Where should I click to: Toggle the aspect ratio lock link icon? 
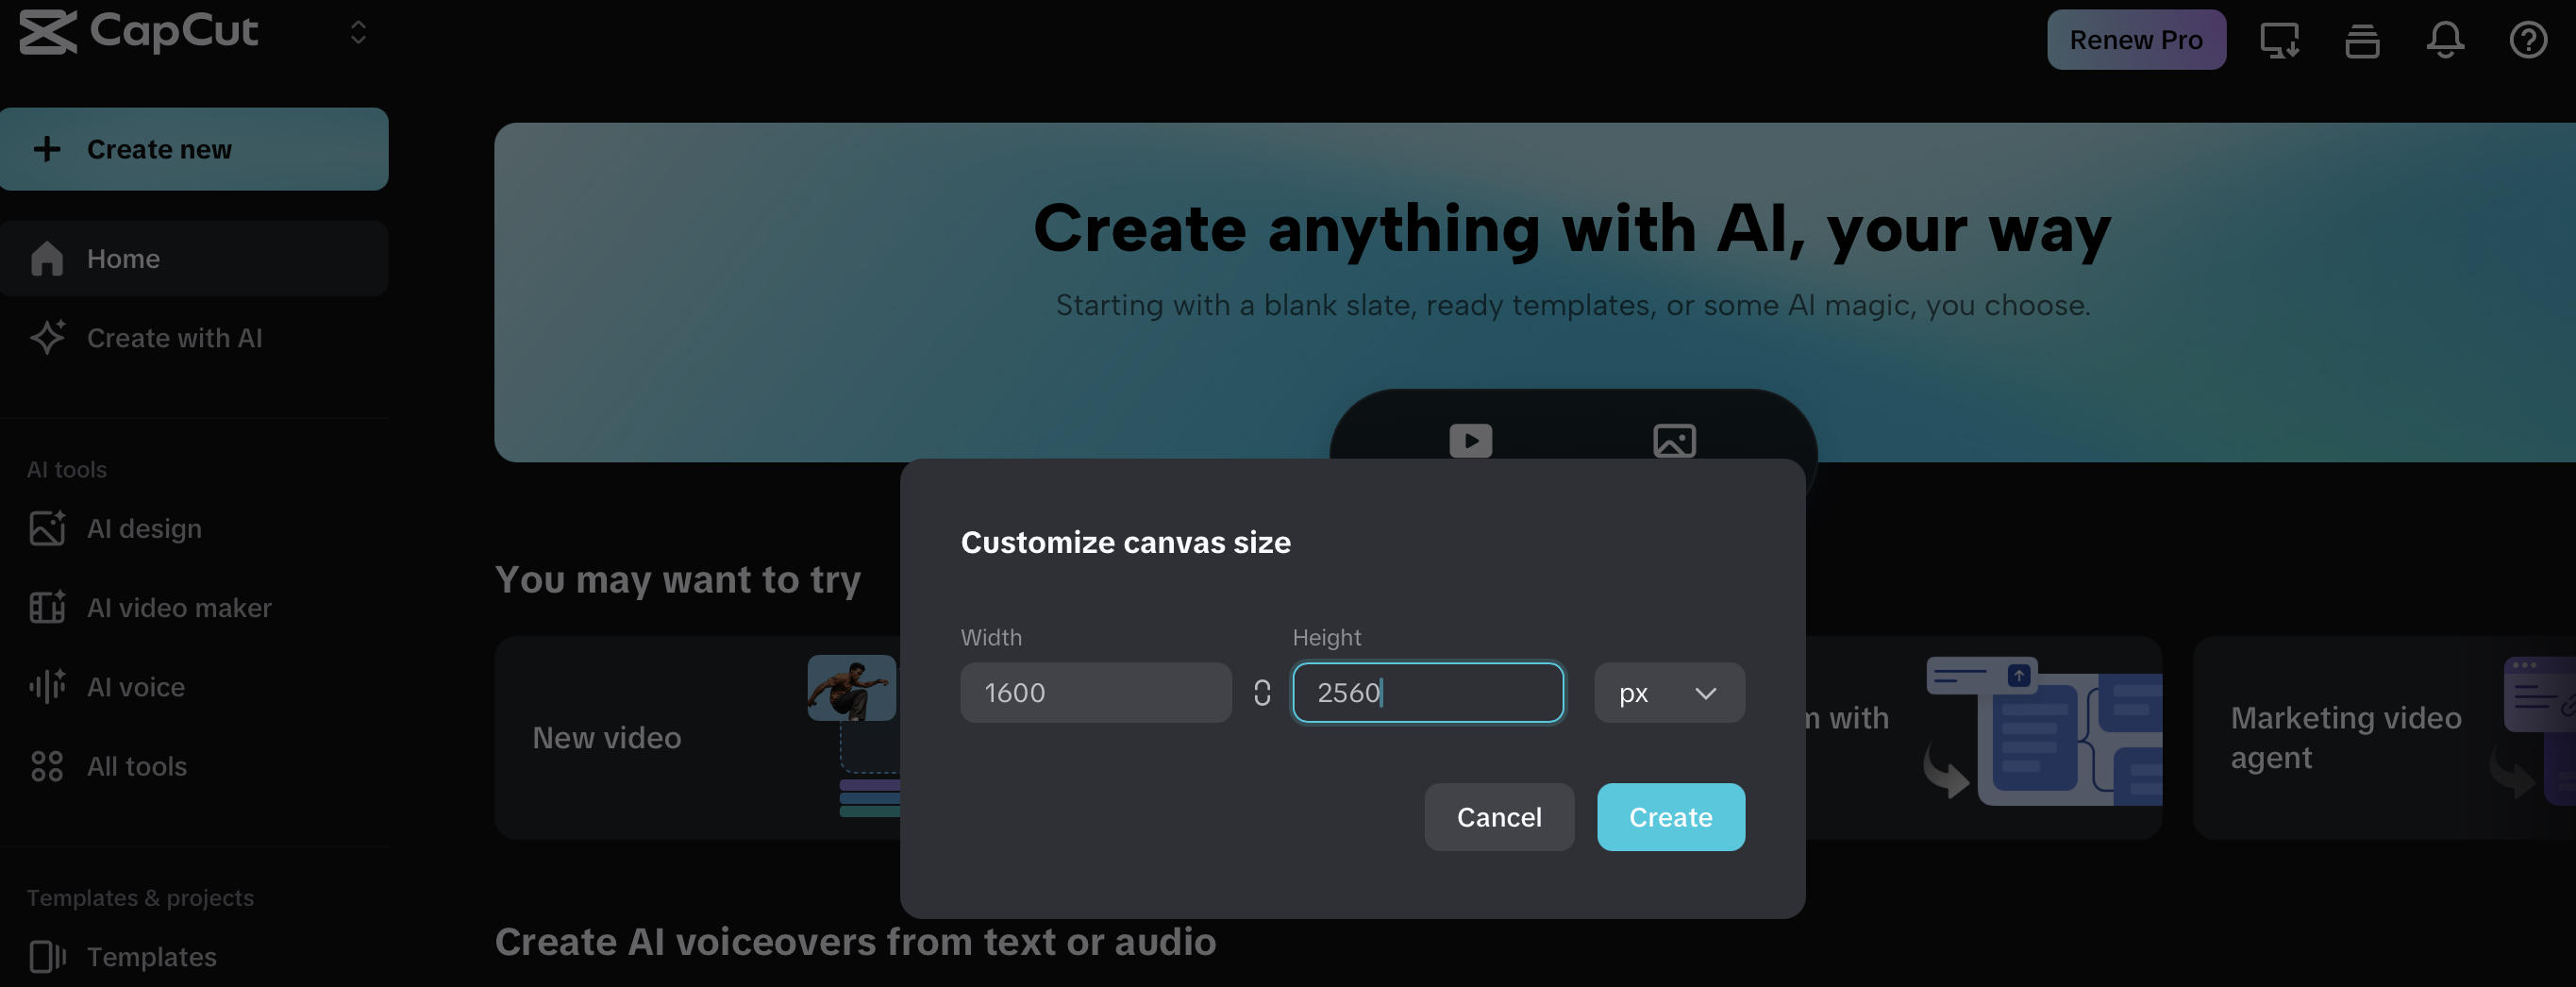point(1262,692)
